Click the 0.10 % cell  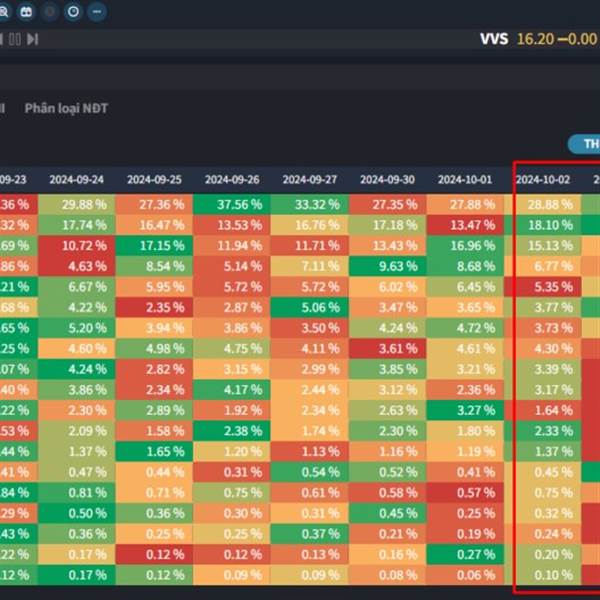[x=543, y=575]
